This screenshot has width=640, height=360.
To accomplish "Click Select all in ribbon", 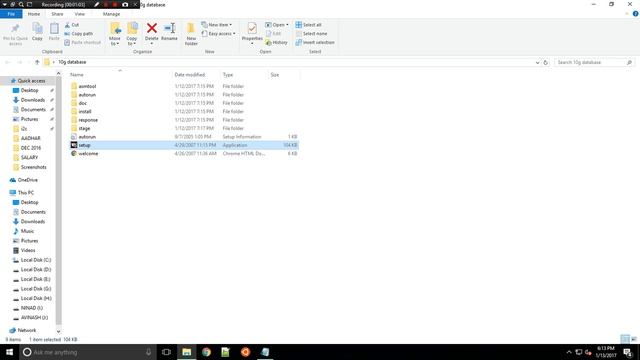I will click(308, 25).
